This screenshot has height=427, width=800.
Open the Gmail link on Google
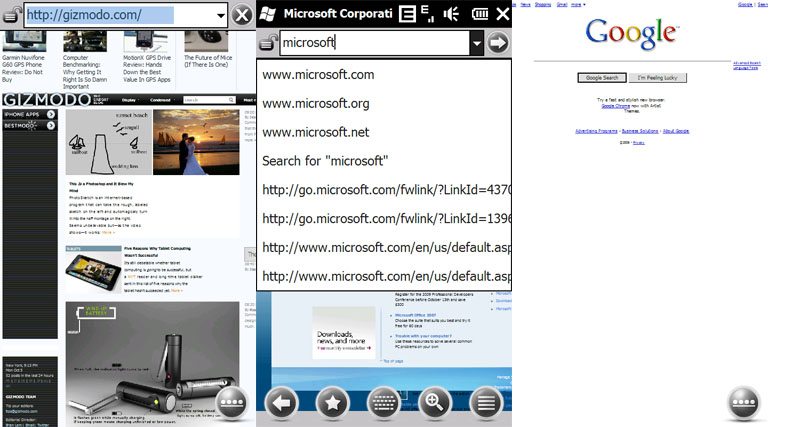(x=562, y=5)
